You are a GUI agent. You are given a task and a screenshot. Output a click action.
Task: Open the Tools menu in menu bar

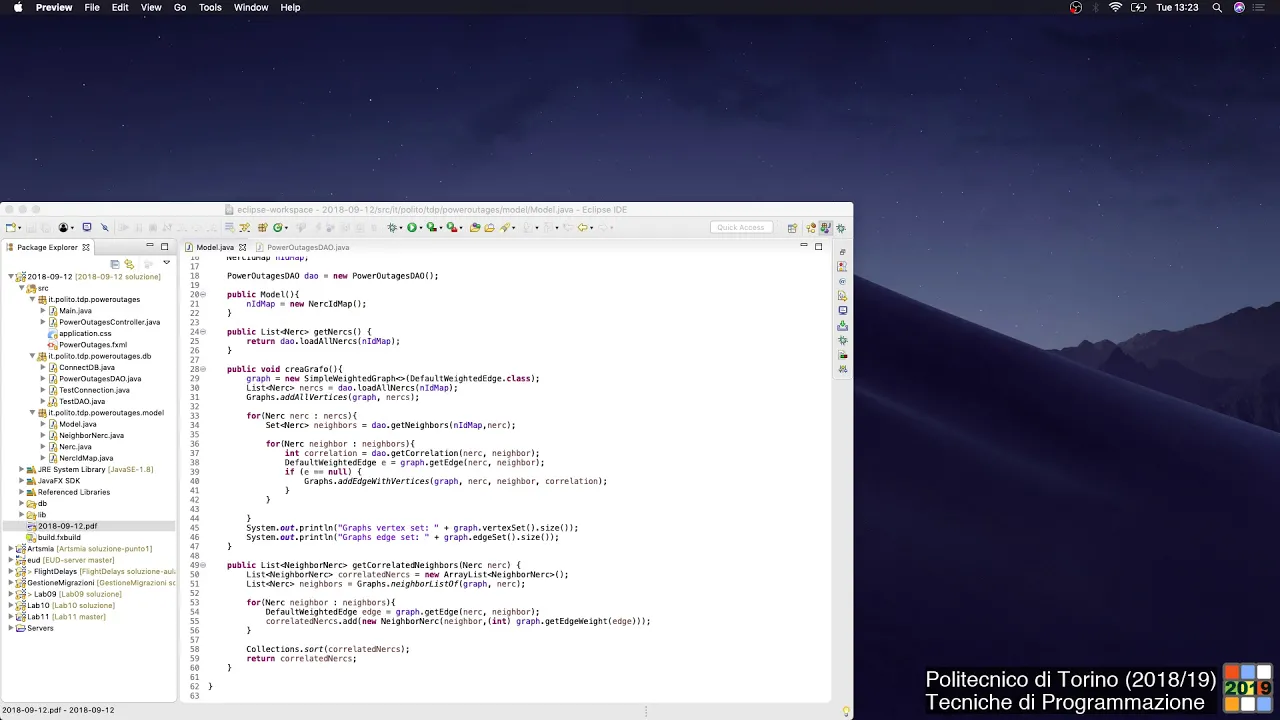pyautogui.click(x=210, y=7)
